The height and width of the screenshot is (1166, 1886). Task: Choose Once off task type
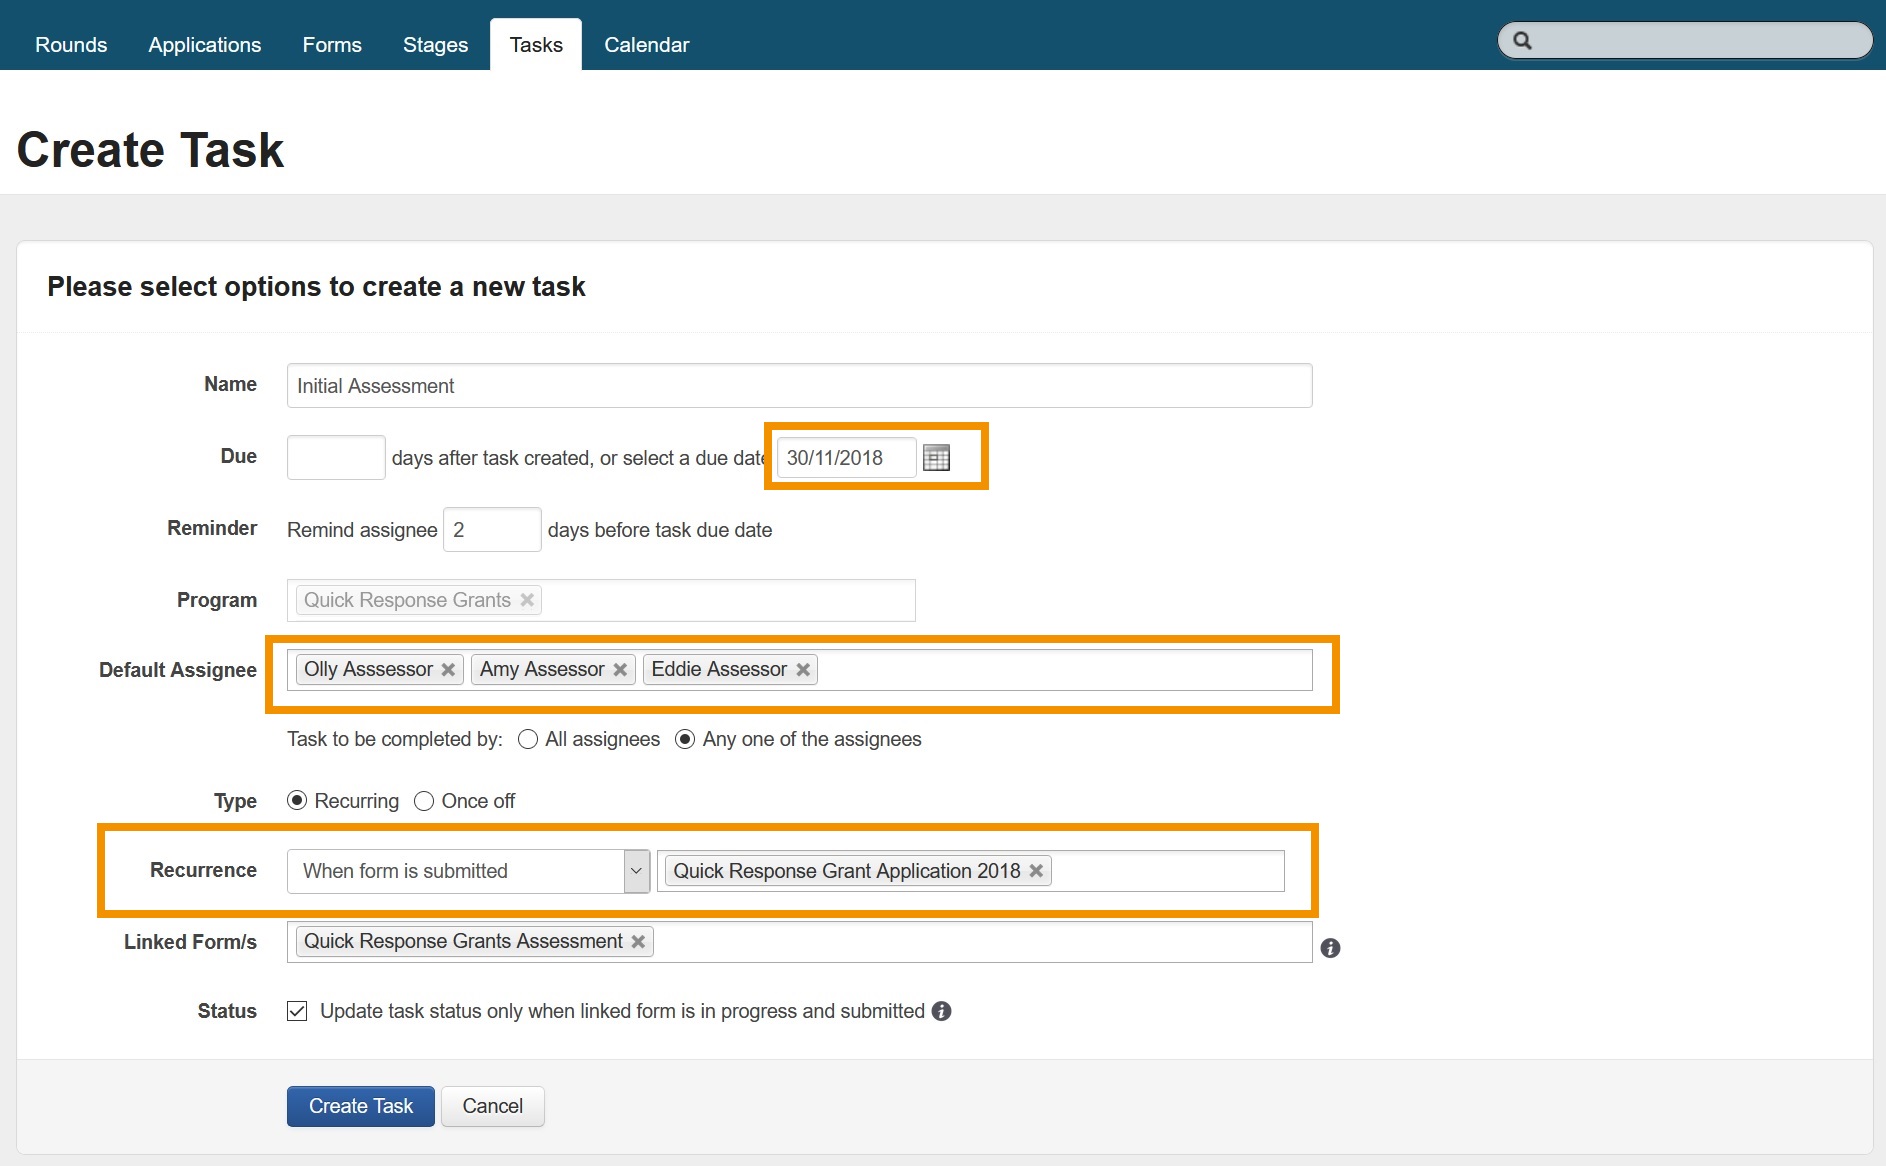pos(424,802)
